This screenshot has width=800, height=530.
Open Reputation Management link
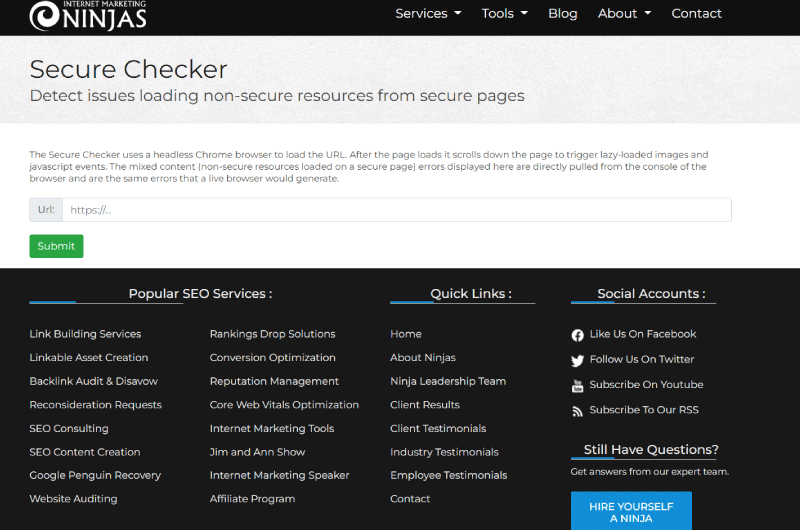(x=274, y=381)
